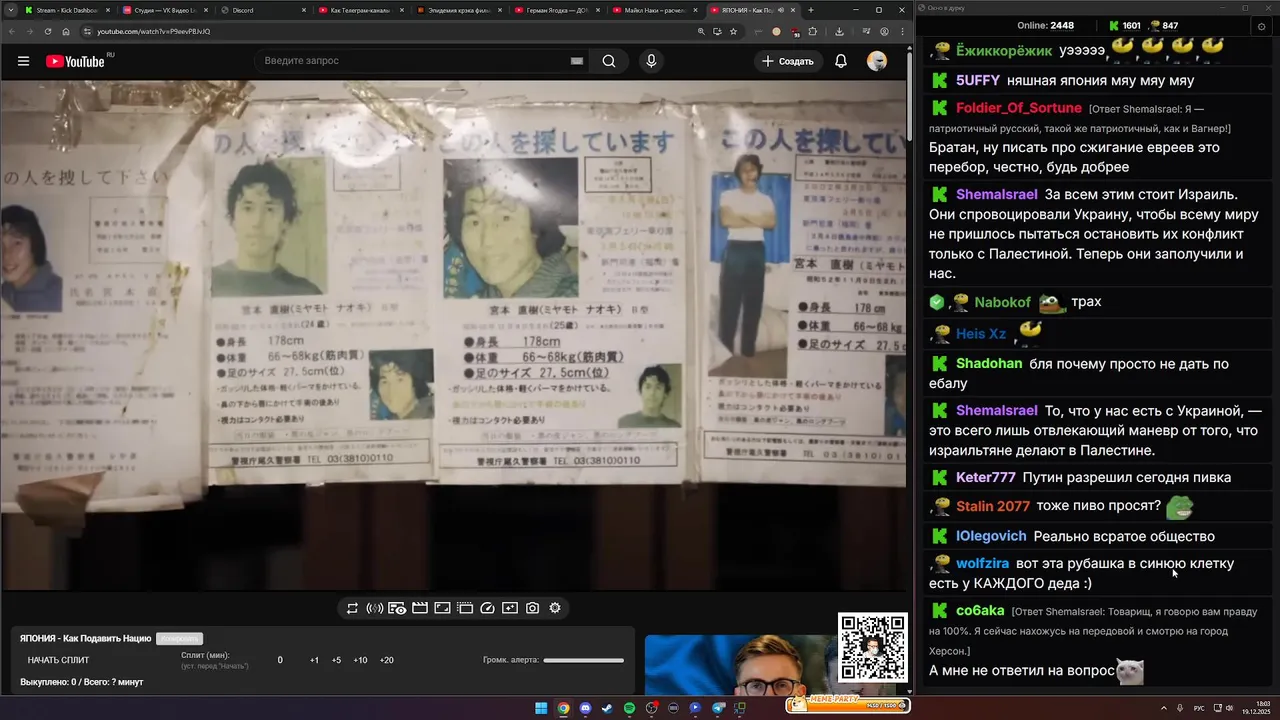
Task: Click the dashed window icon in player toolbar
Action: (x=465, y=608)
